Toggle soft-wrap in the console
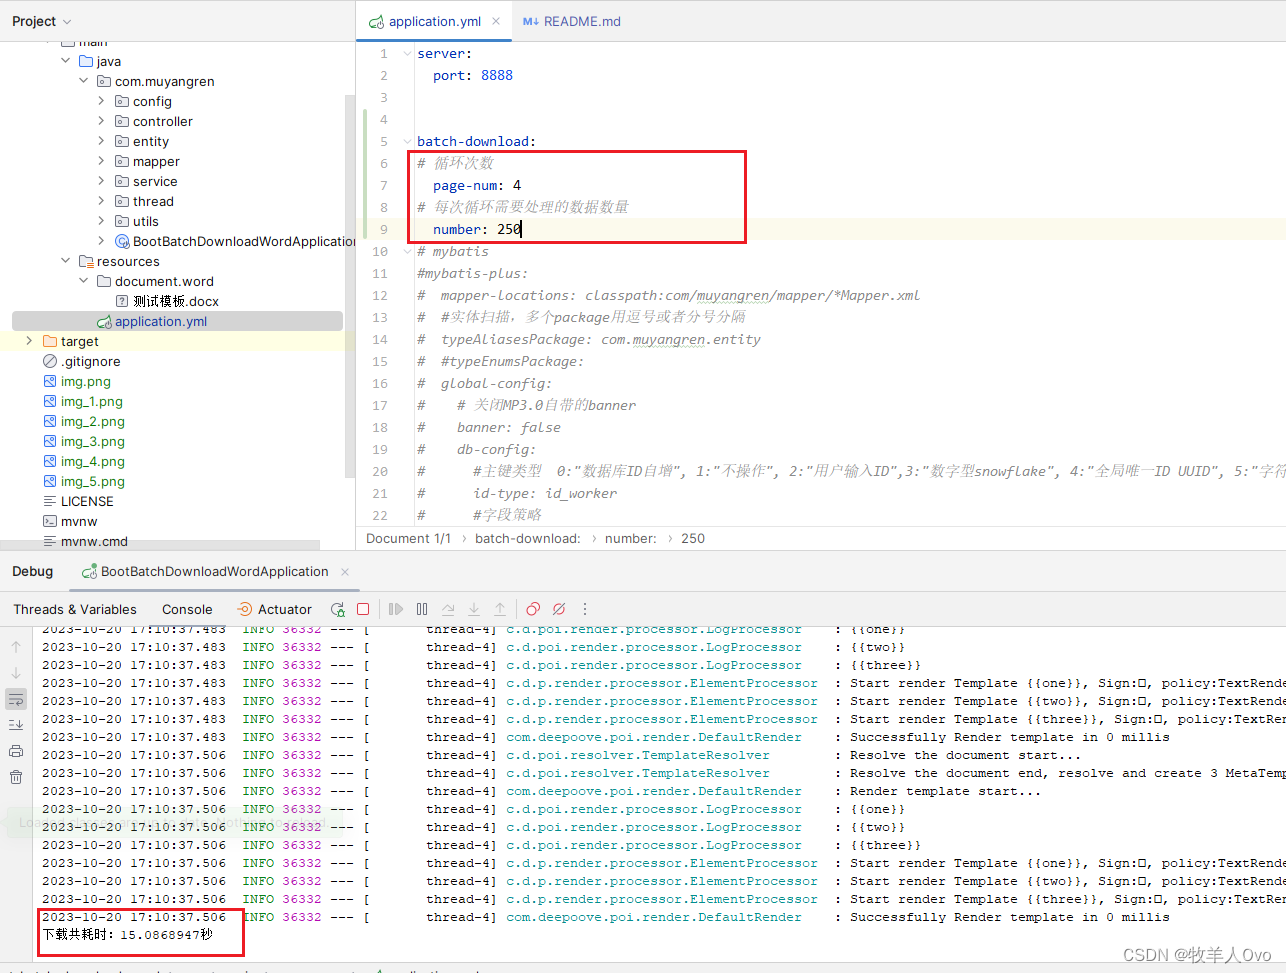This screenshot has width=1286, height=973. pos(16,699)
